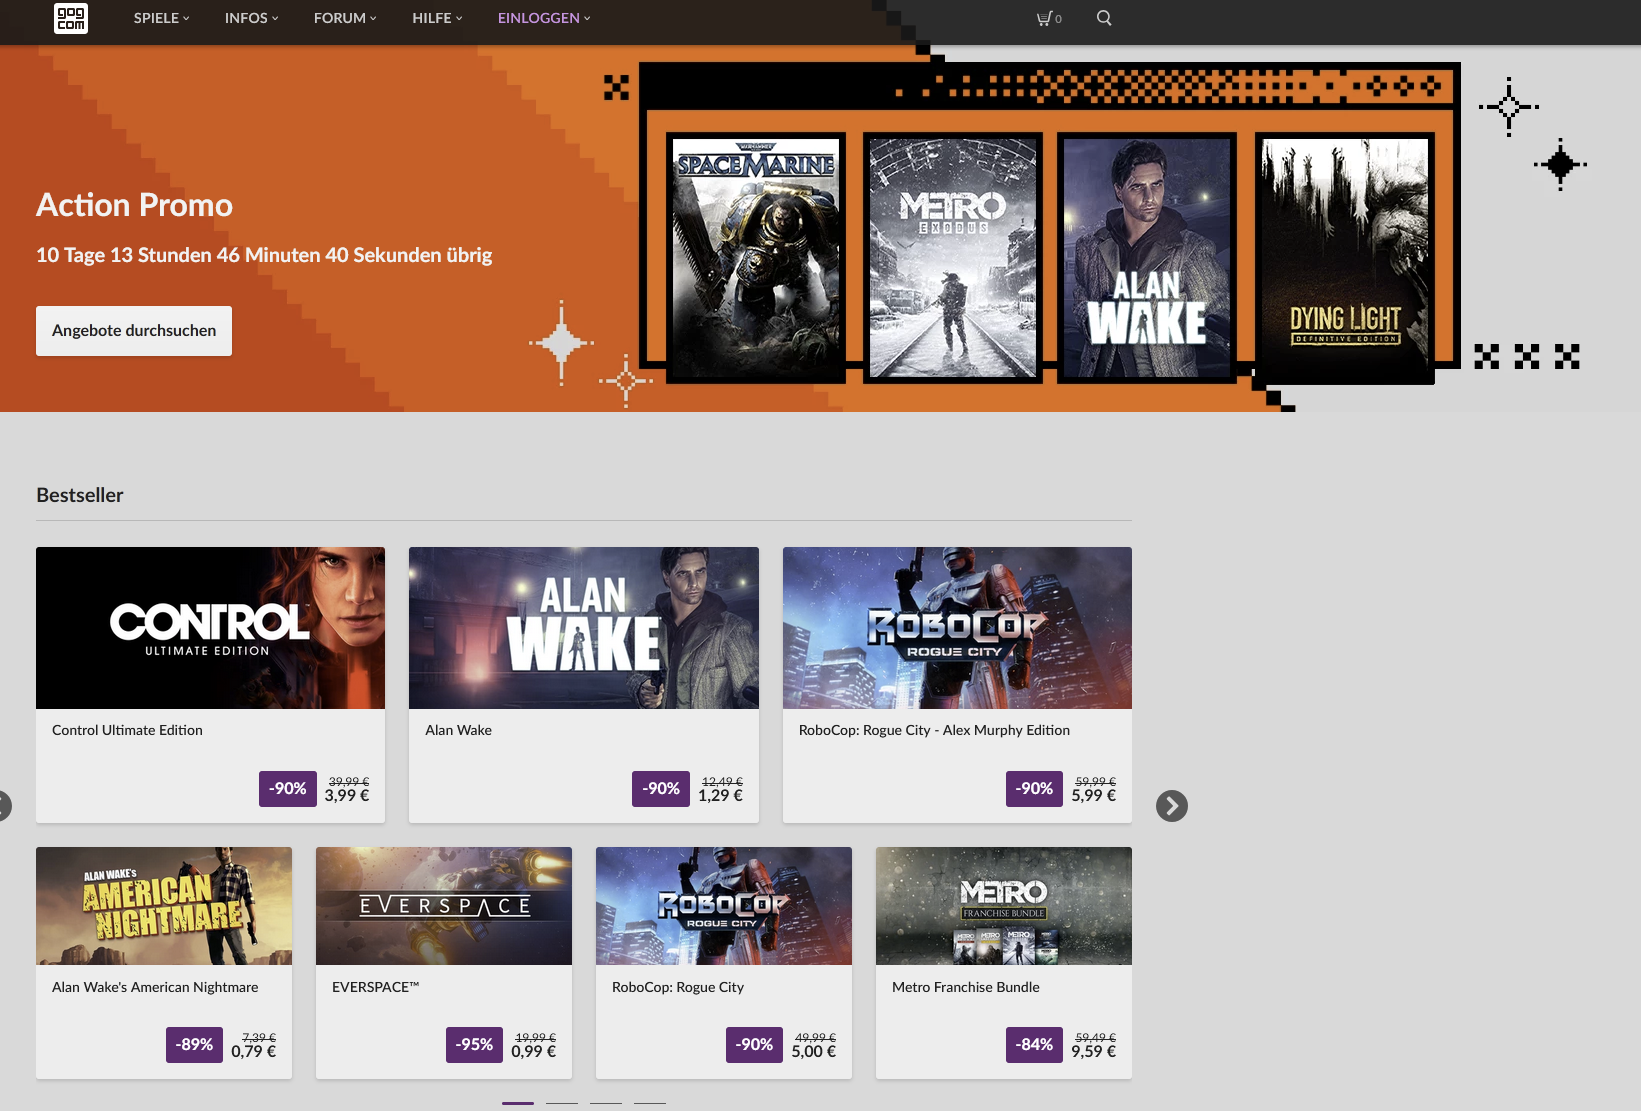Click the GOG.com logo
The image size is (1641, 1111).
(x=71, y=18)
